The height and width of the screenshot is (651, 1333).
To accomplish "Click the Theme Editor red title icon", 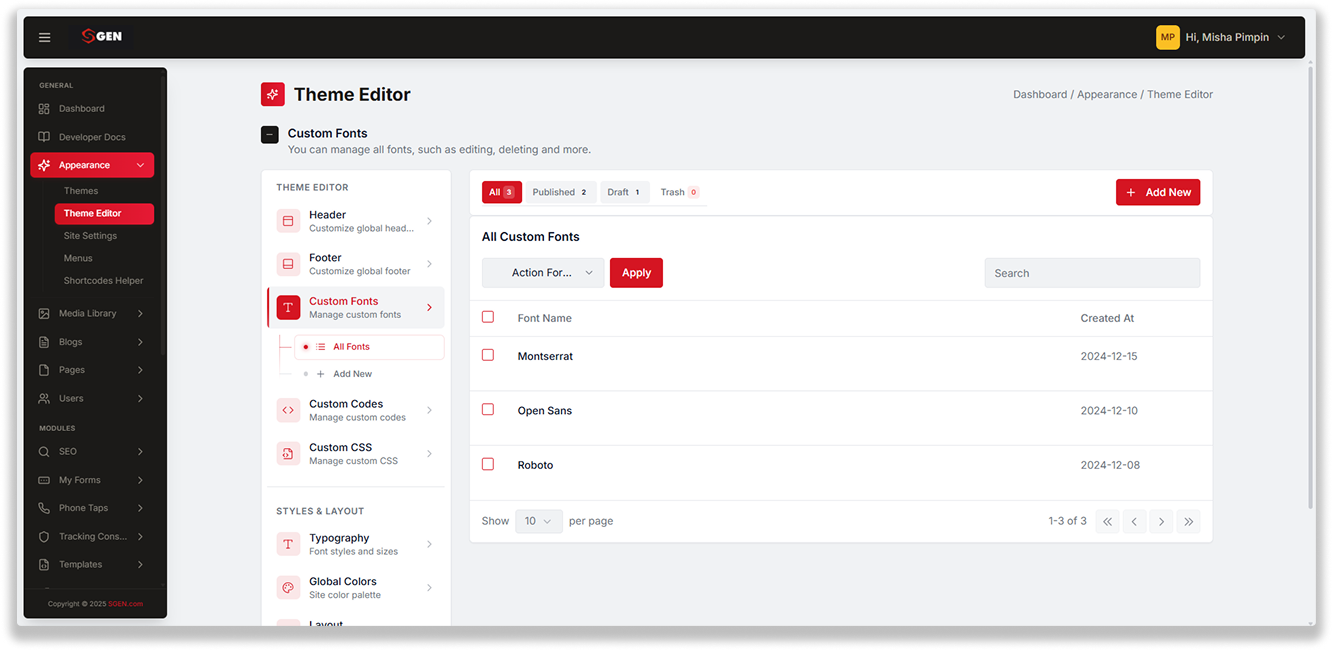I will click(273, 94).
